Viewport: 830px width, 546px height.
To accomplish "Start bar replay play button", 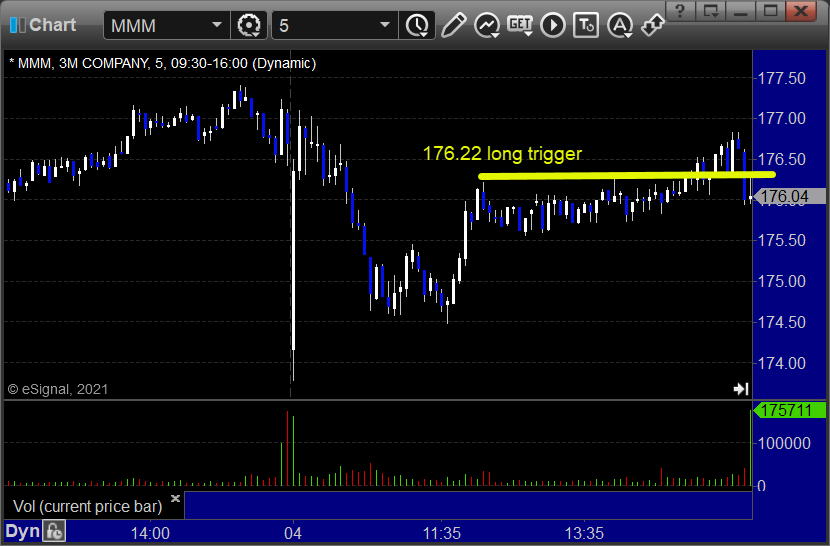I will point(553,25).
